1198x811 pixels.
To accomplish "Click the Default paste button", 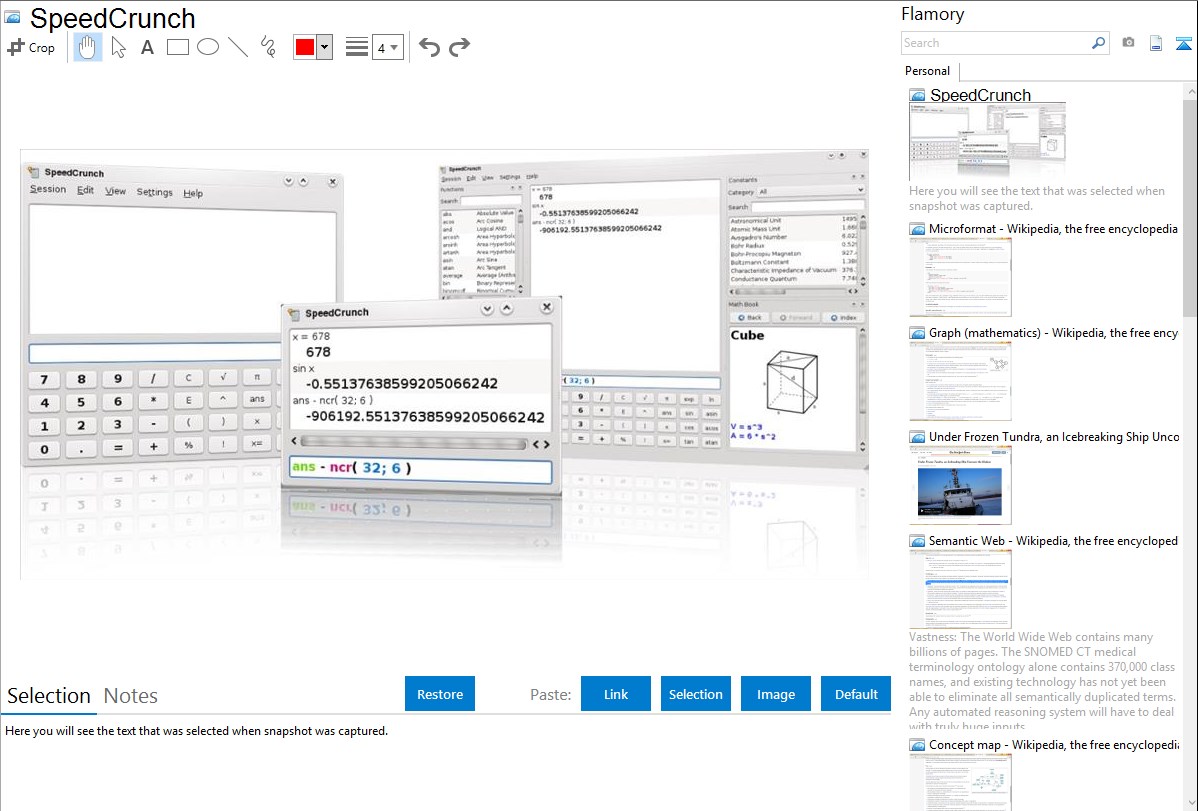I will 856,694.
